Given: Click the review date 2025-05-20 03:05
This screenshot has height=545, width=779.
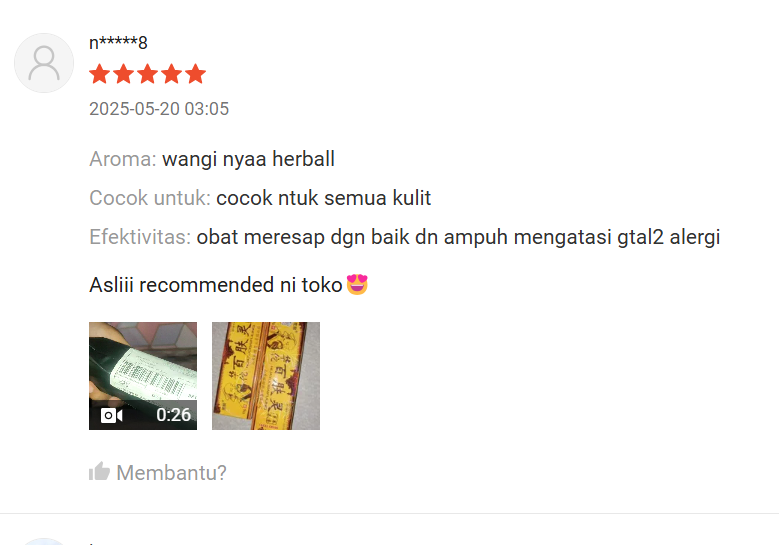Looking at the screenshot, I should (x=159, y=109).
